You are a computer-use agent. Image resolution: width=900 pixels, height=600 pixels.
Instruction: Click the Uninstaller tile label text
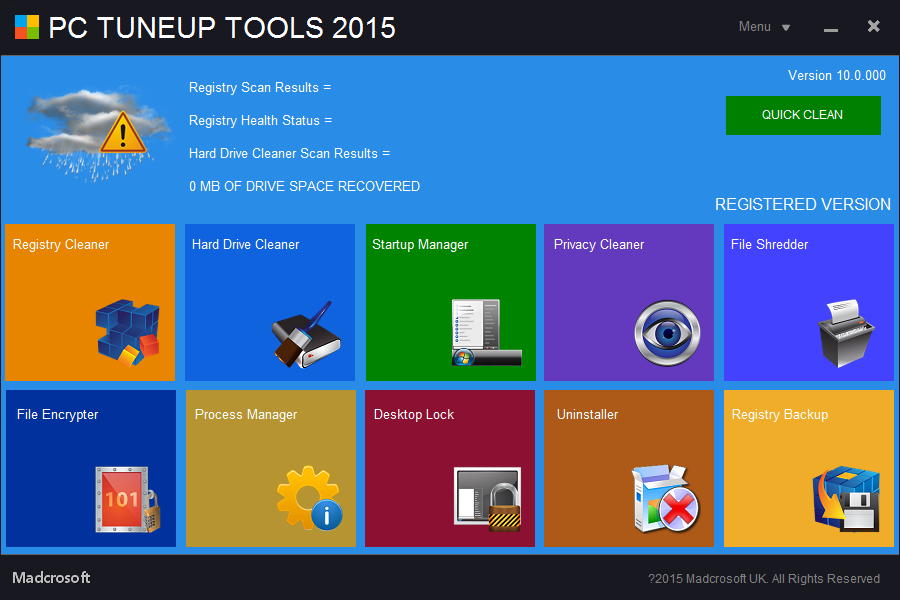click(x=587, y=415)
